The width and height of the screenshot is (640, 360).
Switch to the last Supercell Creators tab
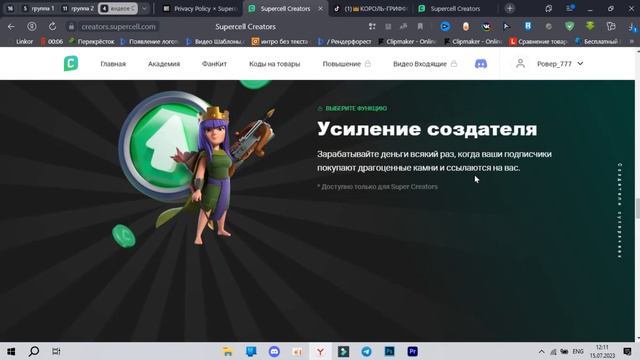pyautogui.click(x=455, y=9)
